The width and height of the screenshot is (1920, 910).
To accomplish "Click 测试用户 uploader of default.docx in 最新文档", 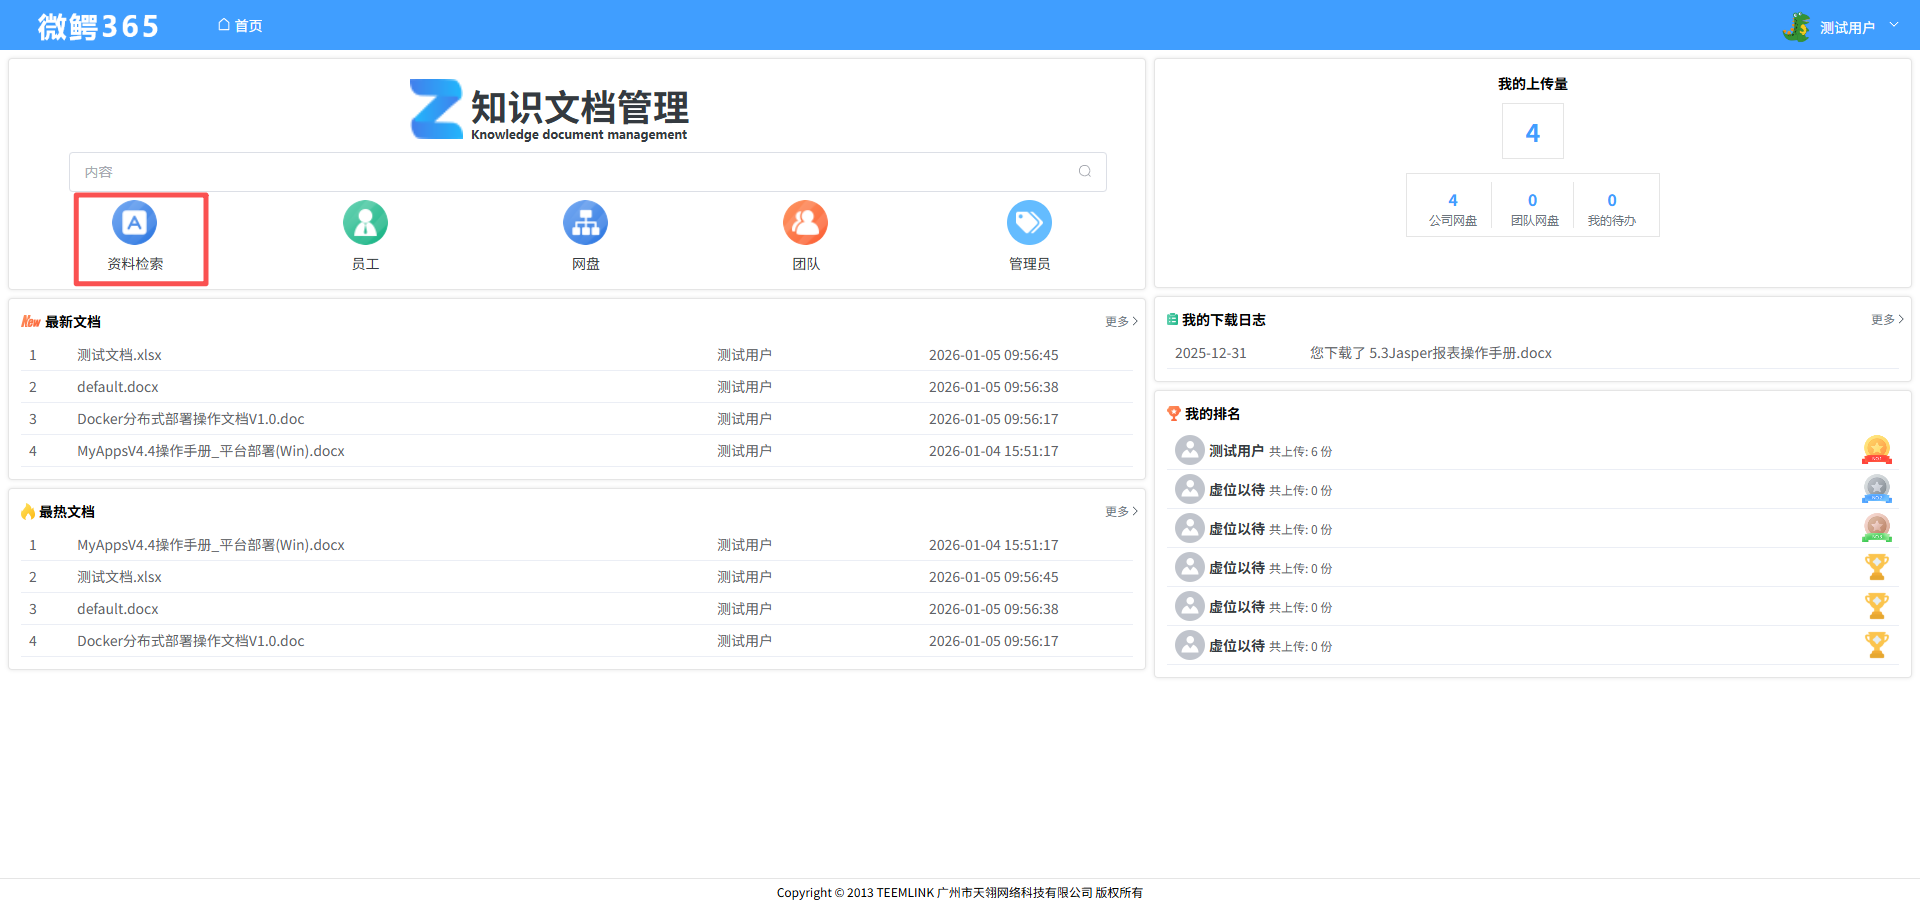I will click(744, 387).
